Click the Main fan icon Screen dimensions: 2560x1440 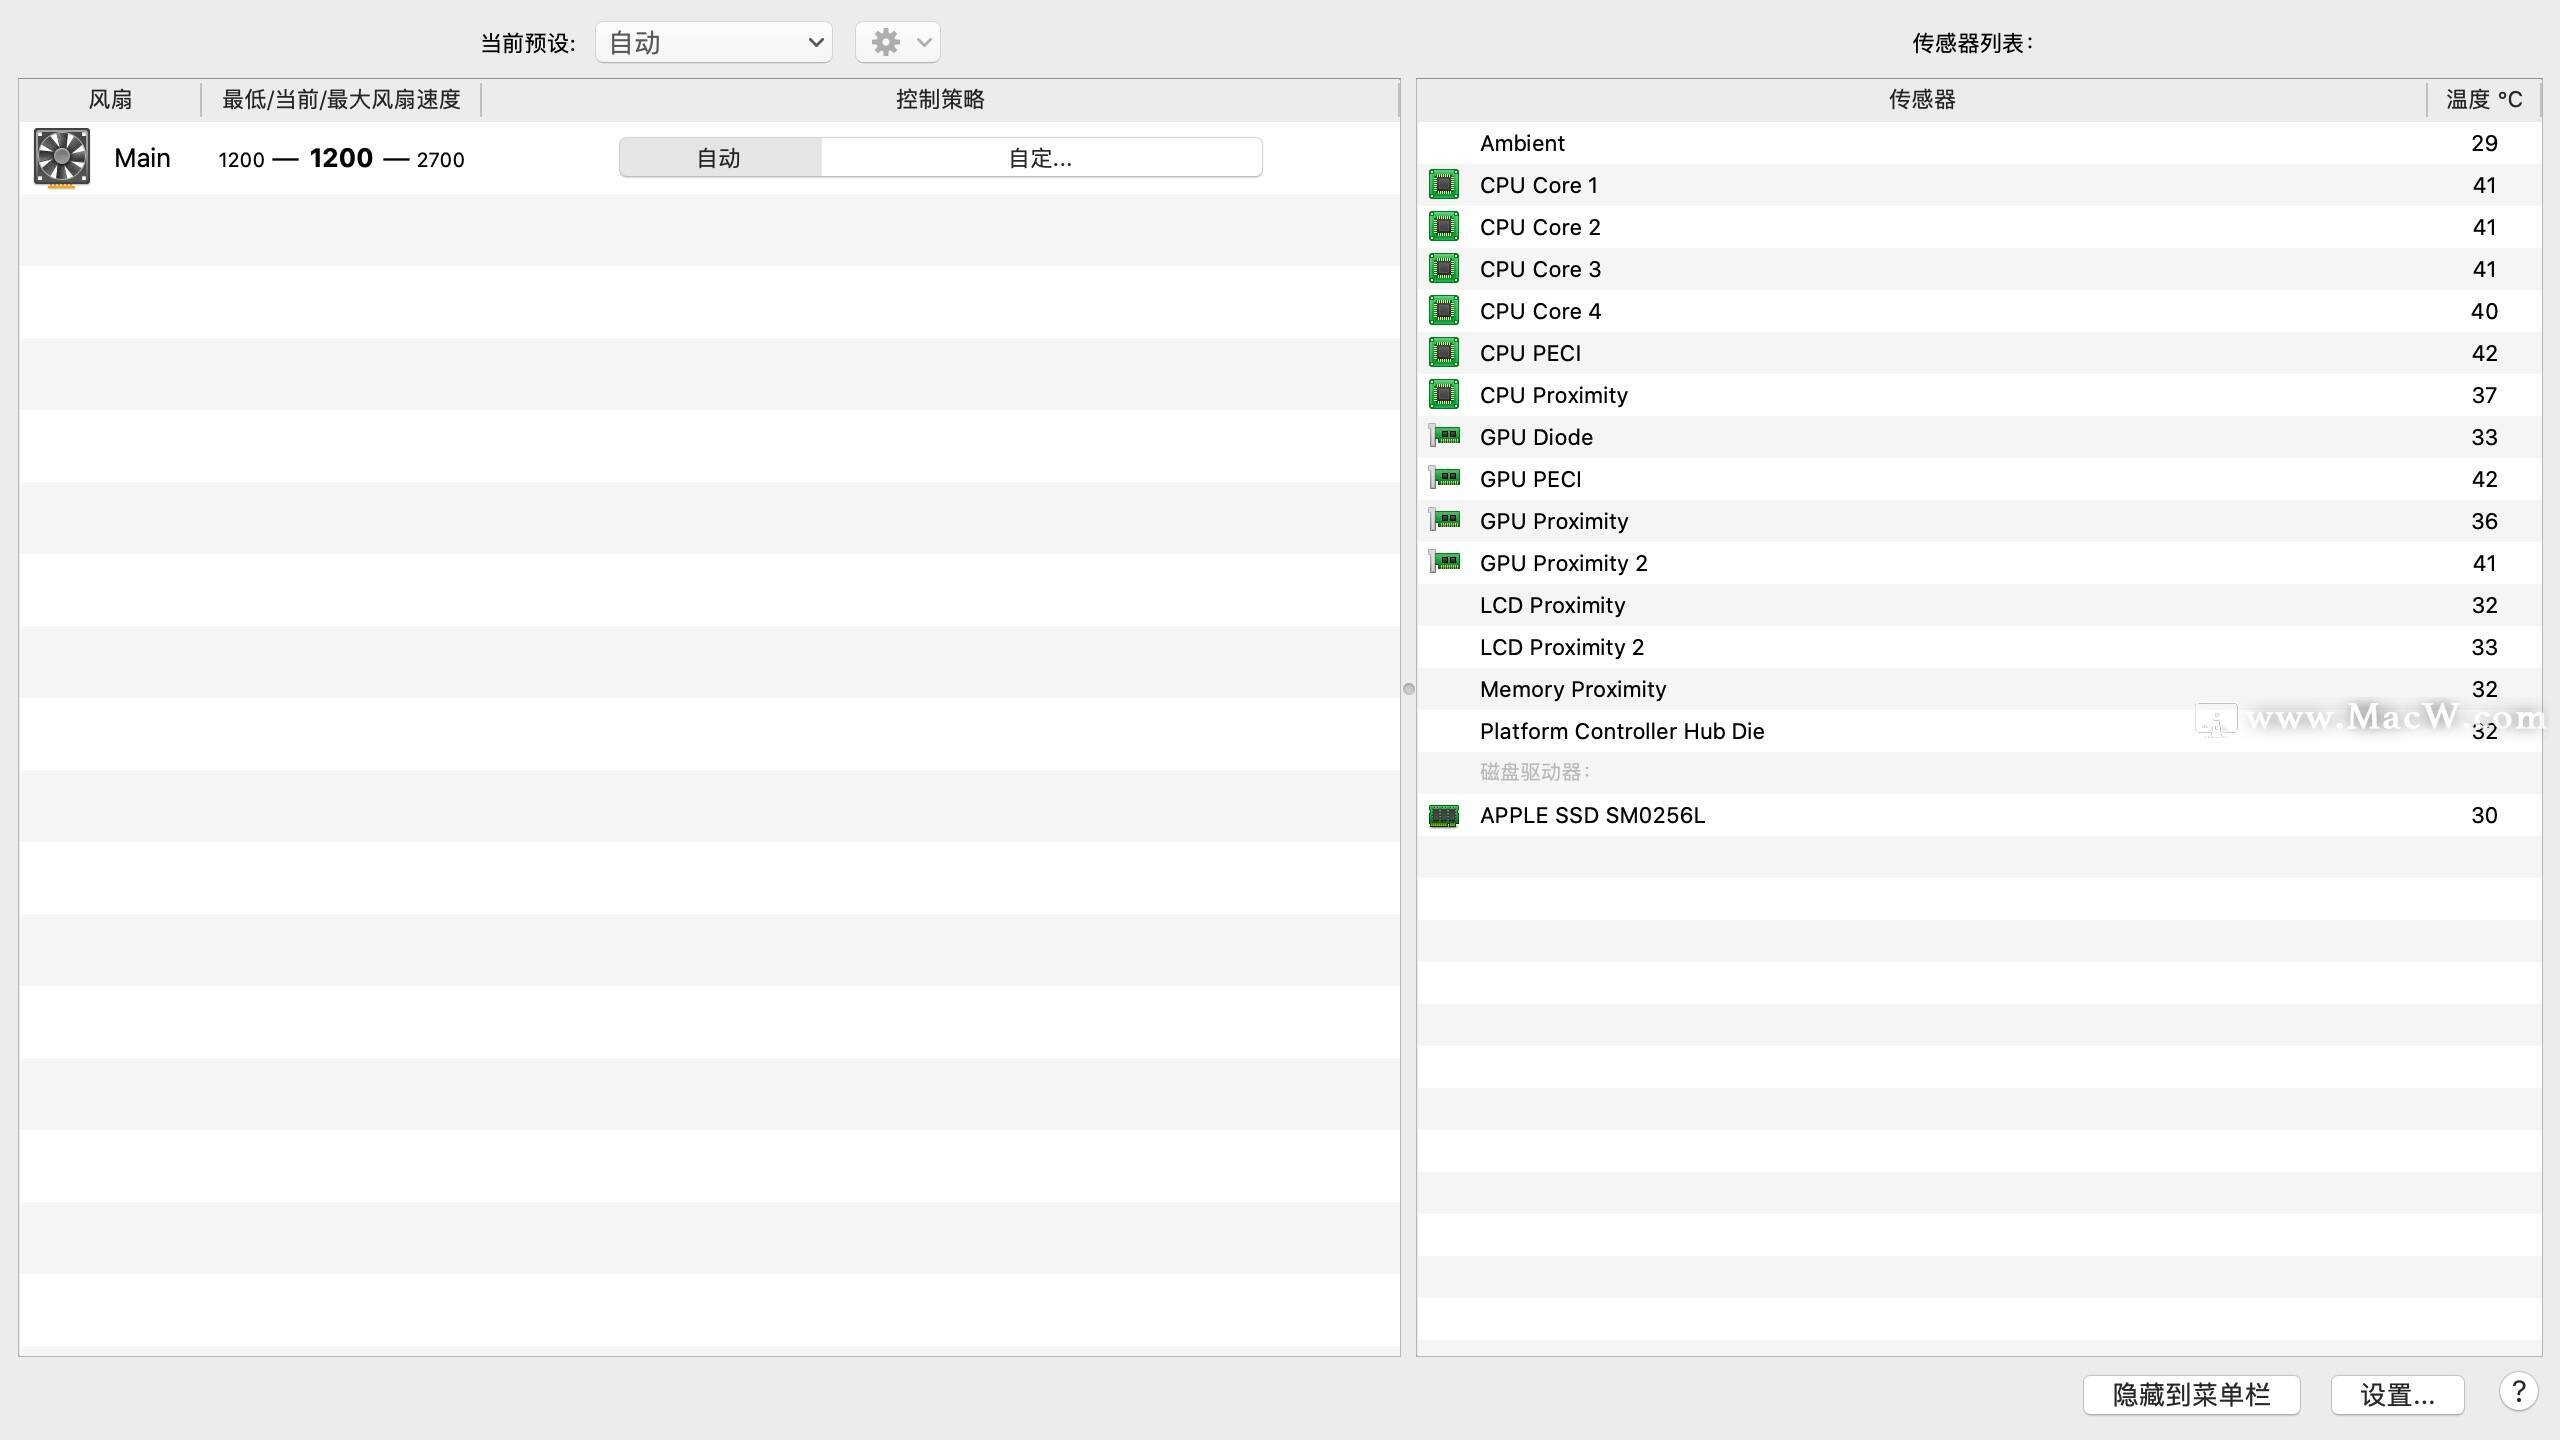(x=62, y=157)
